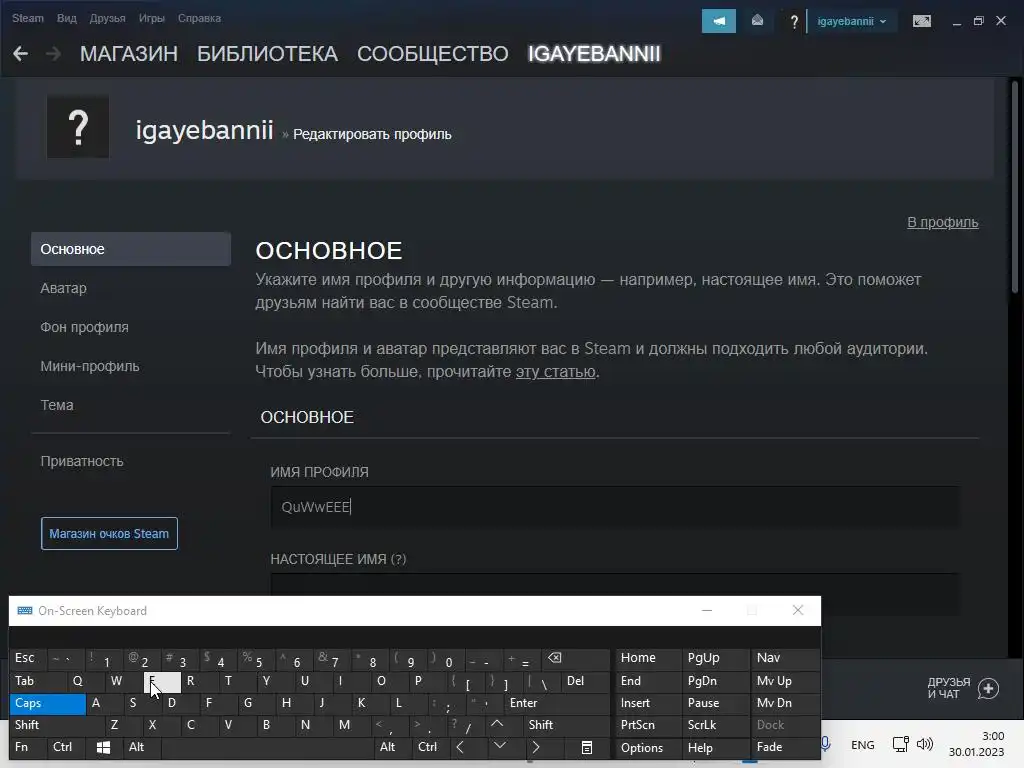Click Магазин очков Steam button
Screen dimensions: 1024x768
[109, 534]
